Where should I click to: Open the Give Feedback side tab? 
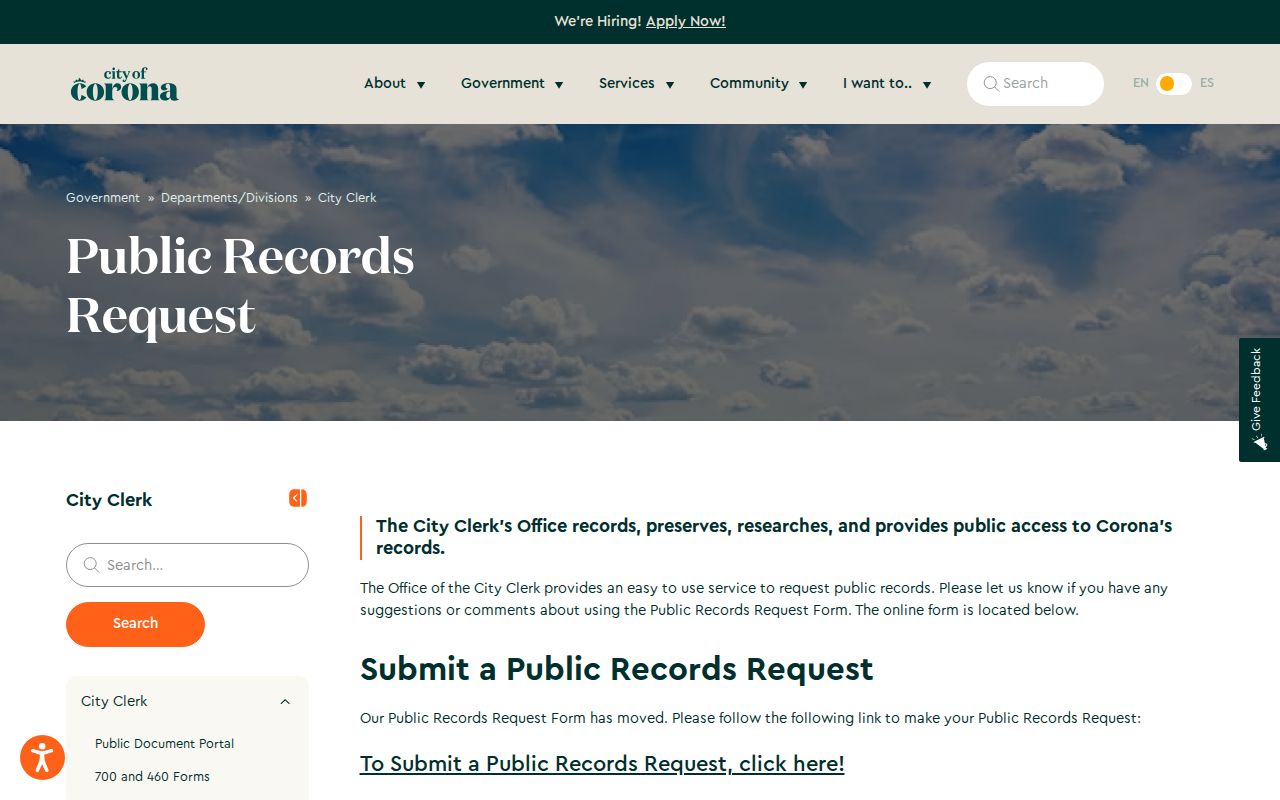(1259, 400)
